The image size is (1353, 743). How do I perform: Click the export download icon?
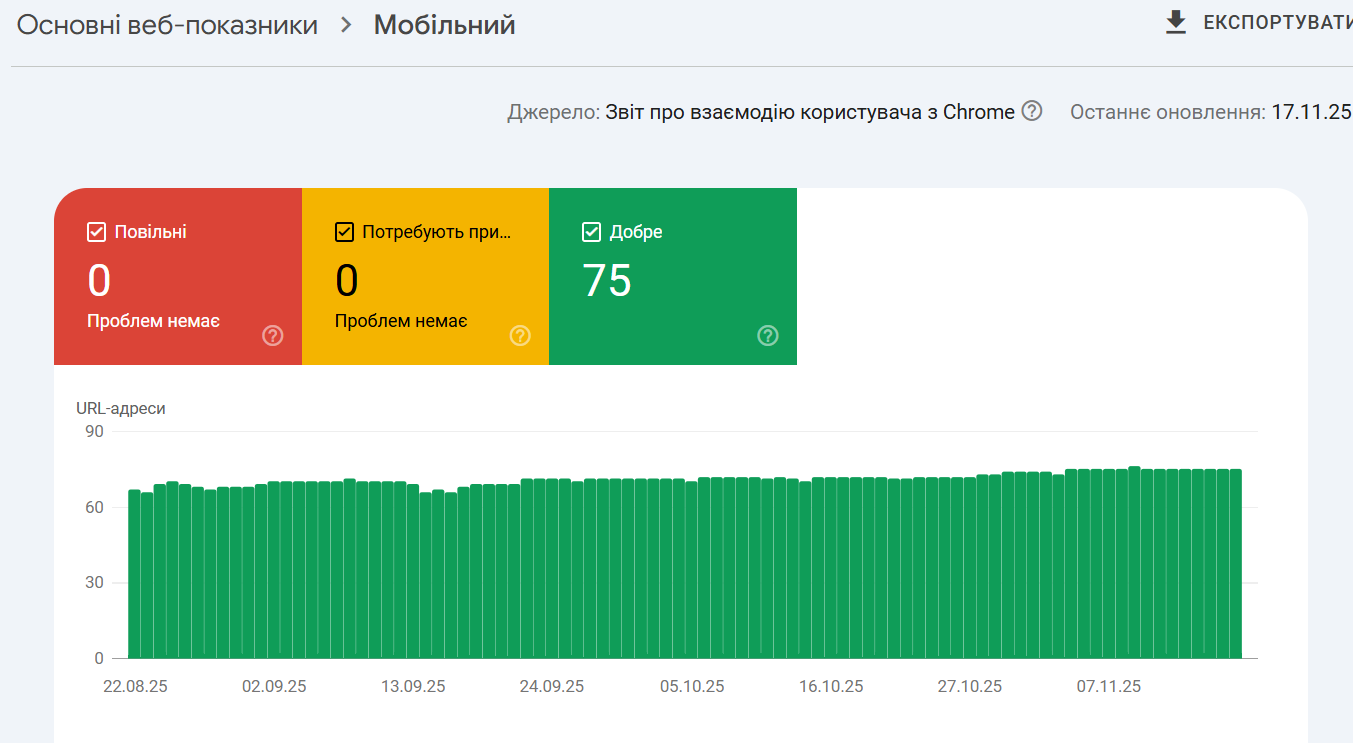[1176, 23]
